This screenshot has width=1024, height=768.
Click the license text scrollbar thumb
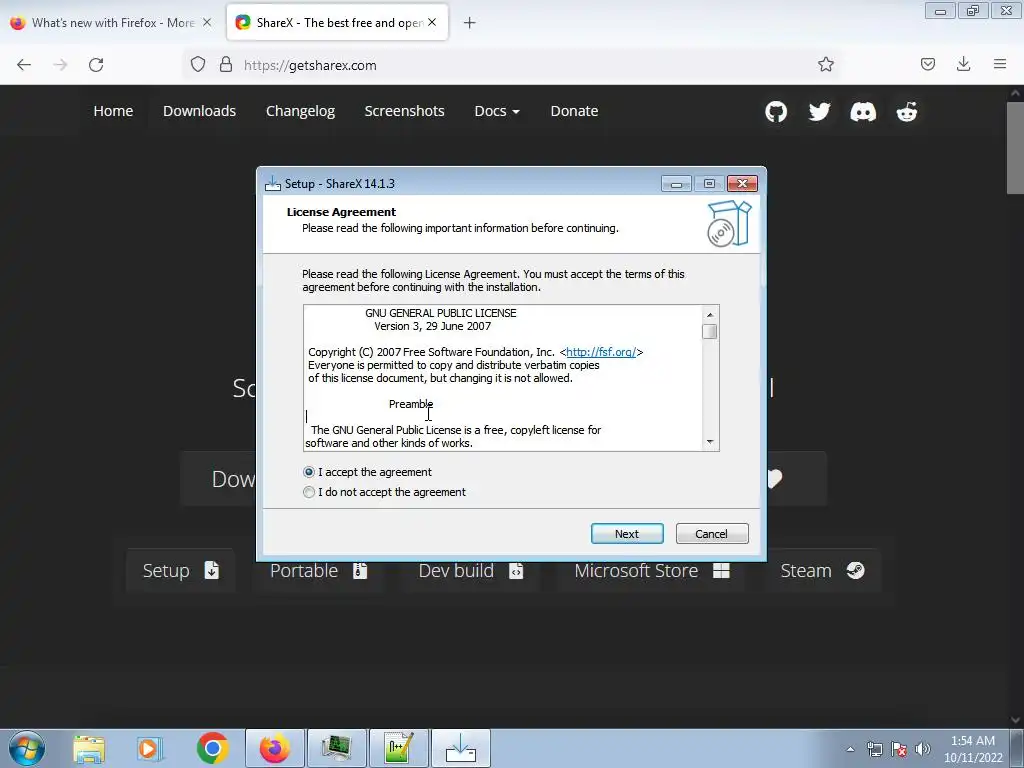click(x=710, y=332)
